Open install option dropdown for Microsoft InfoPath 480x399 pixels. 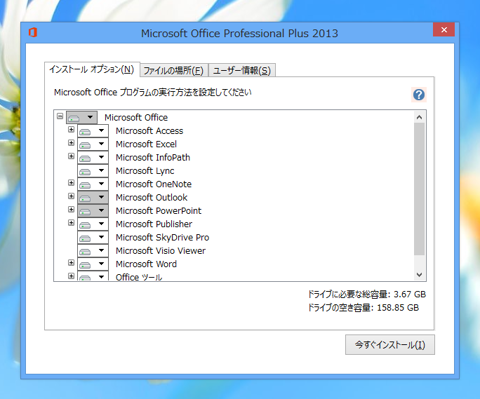click(93, 157)
